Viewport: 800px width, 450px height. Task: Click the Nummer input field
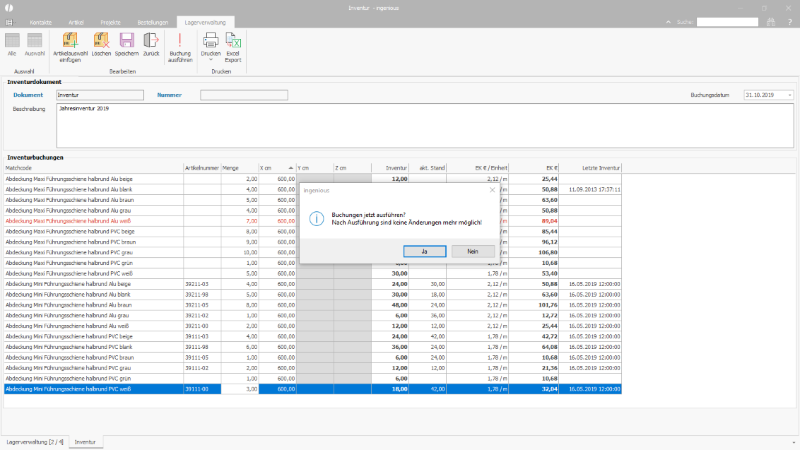pyautogui.click(x=244, y=95)
